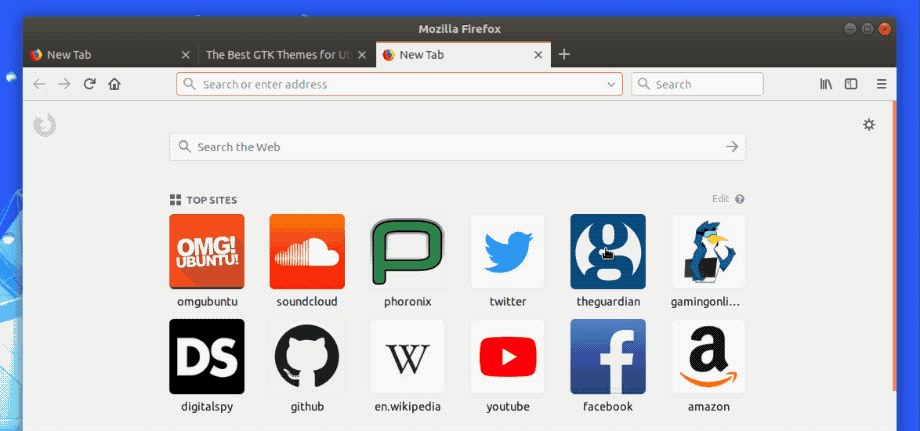Open the Library icon in toolbar

click(826, 84)
